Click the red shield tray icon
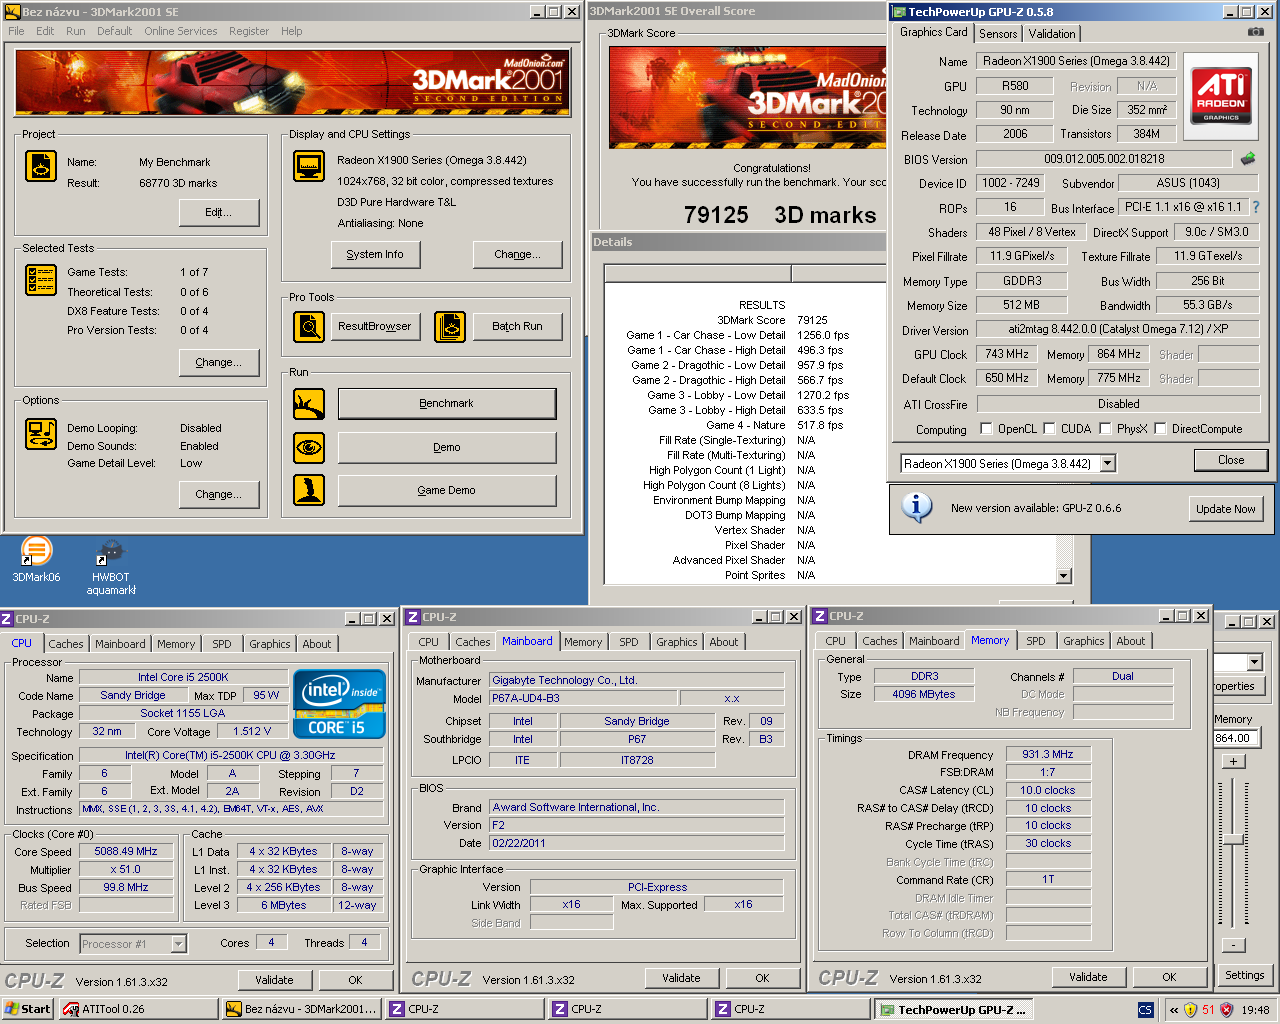1280x1024 pixels. [x=1226, y=1010]
